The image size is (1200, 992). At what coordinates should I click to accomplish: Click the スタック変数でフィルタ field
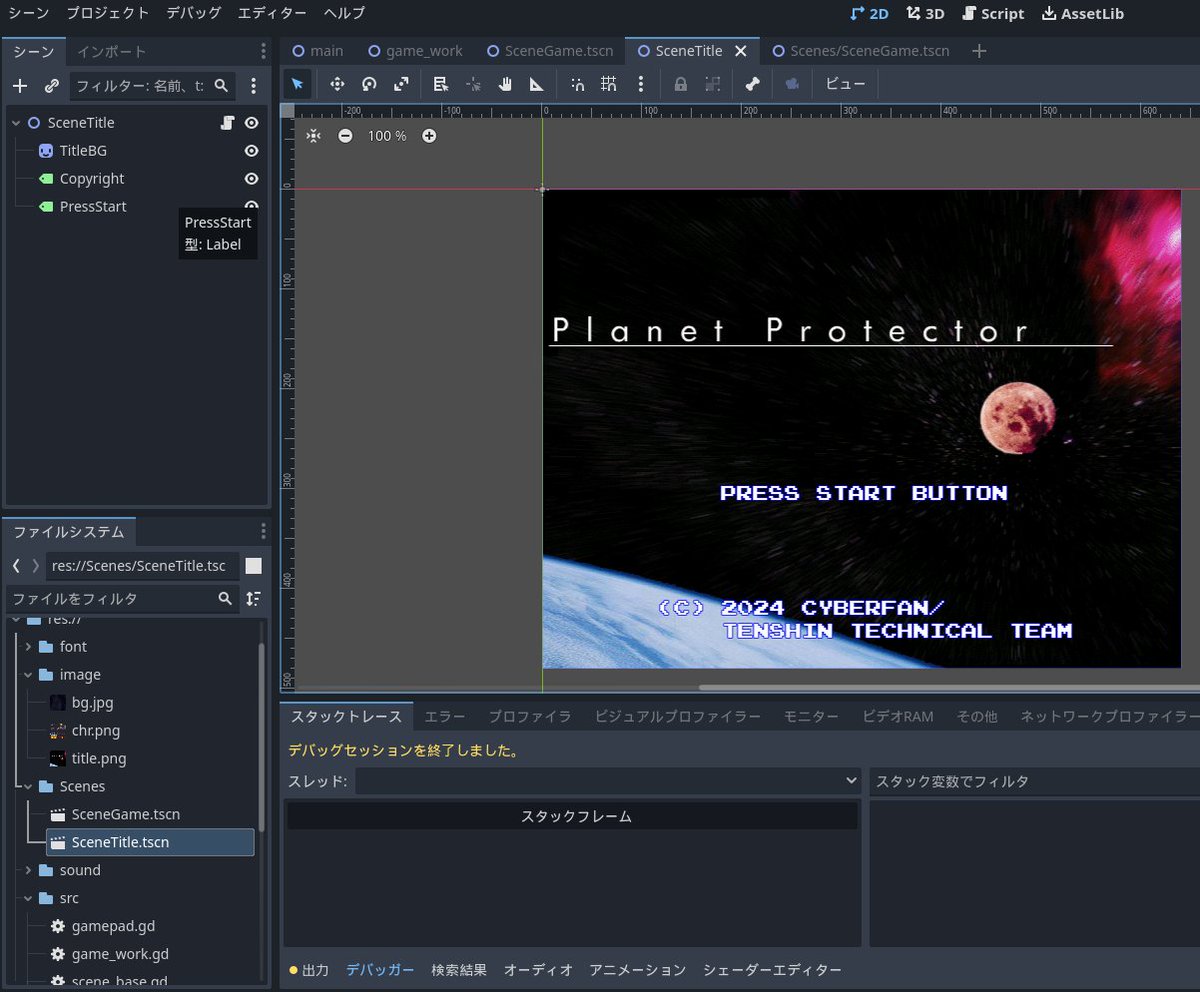click(x=1035, y=781)
